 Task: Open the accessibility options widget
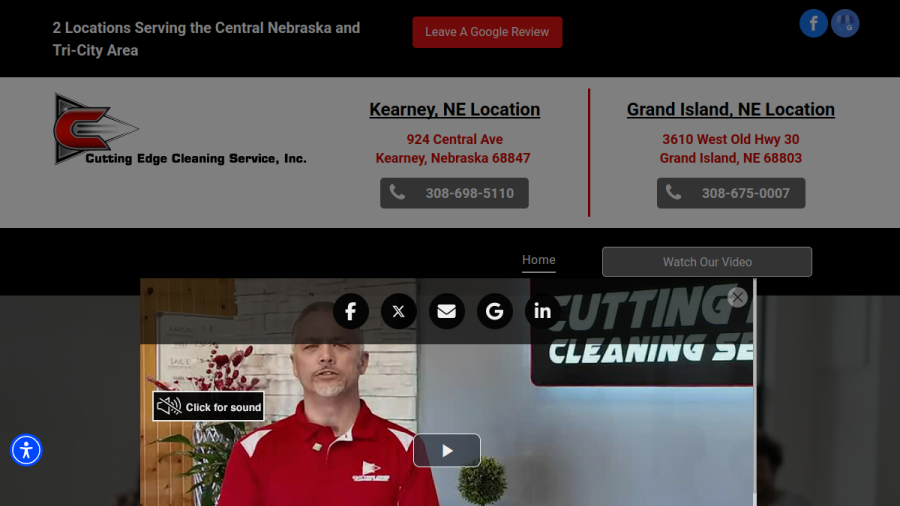26,450
